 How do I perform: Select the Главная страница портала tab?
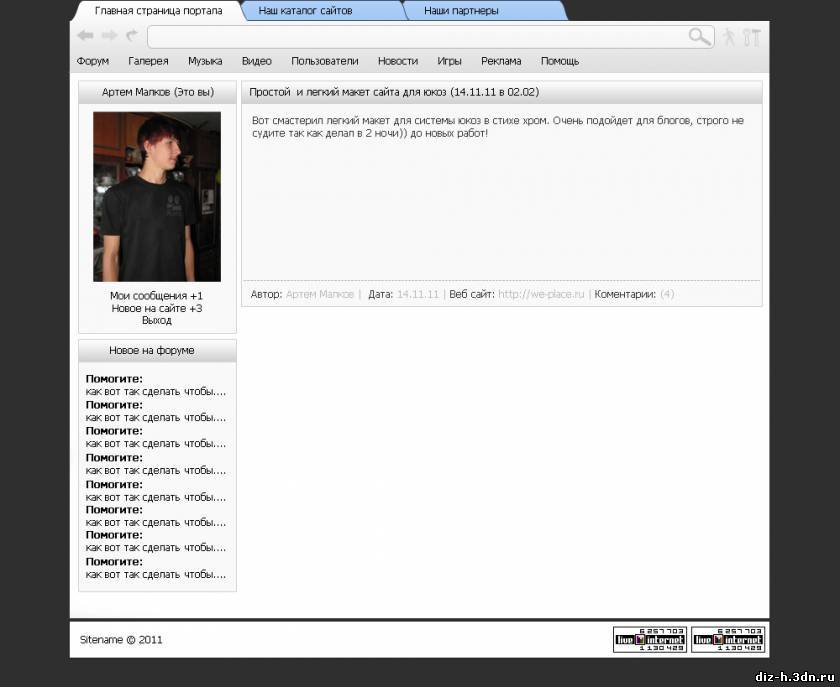[158, 11]
